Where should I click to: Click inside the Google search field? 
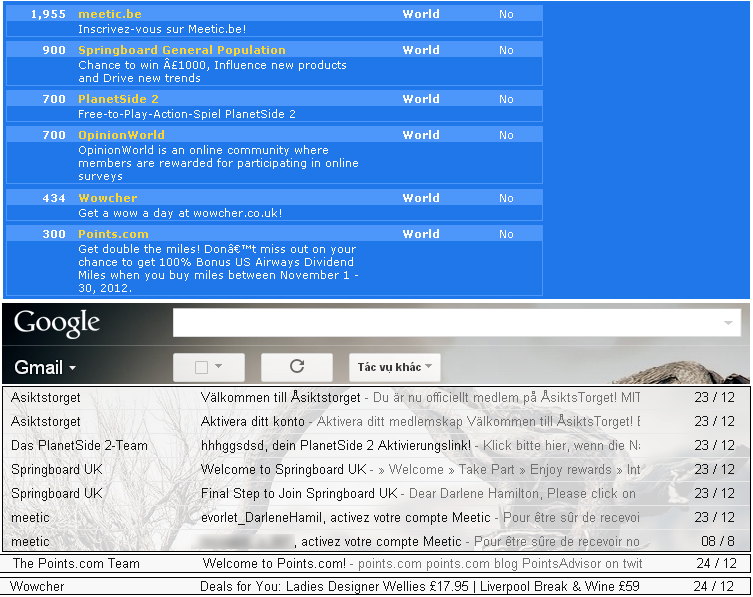(x=457, y=322)
